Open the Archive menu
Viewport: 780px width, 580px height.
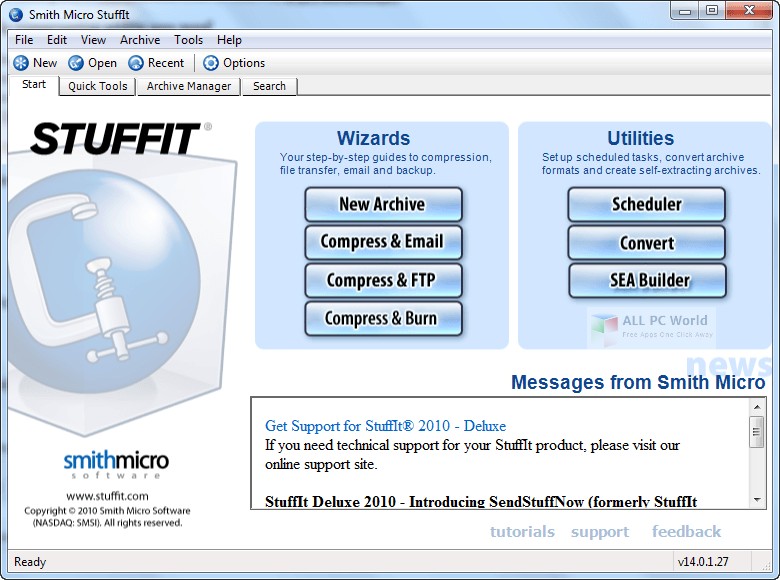click(140, 40)
